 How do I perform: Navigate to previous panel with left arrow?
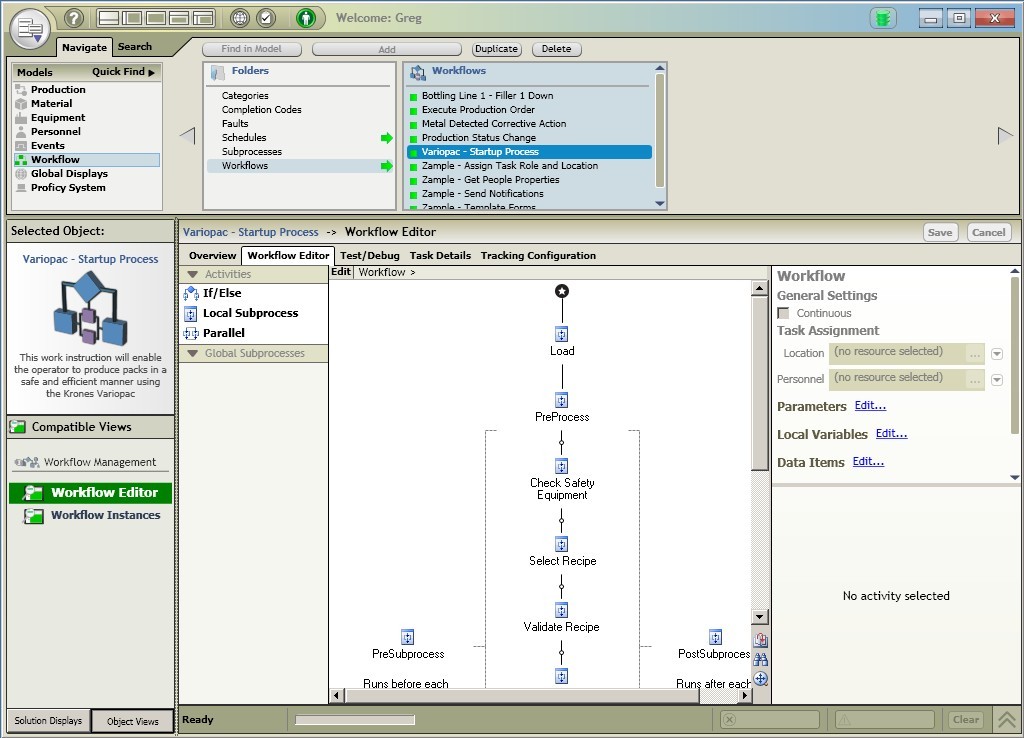(188, 136)
